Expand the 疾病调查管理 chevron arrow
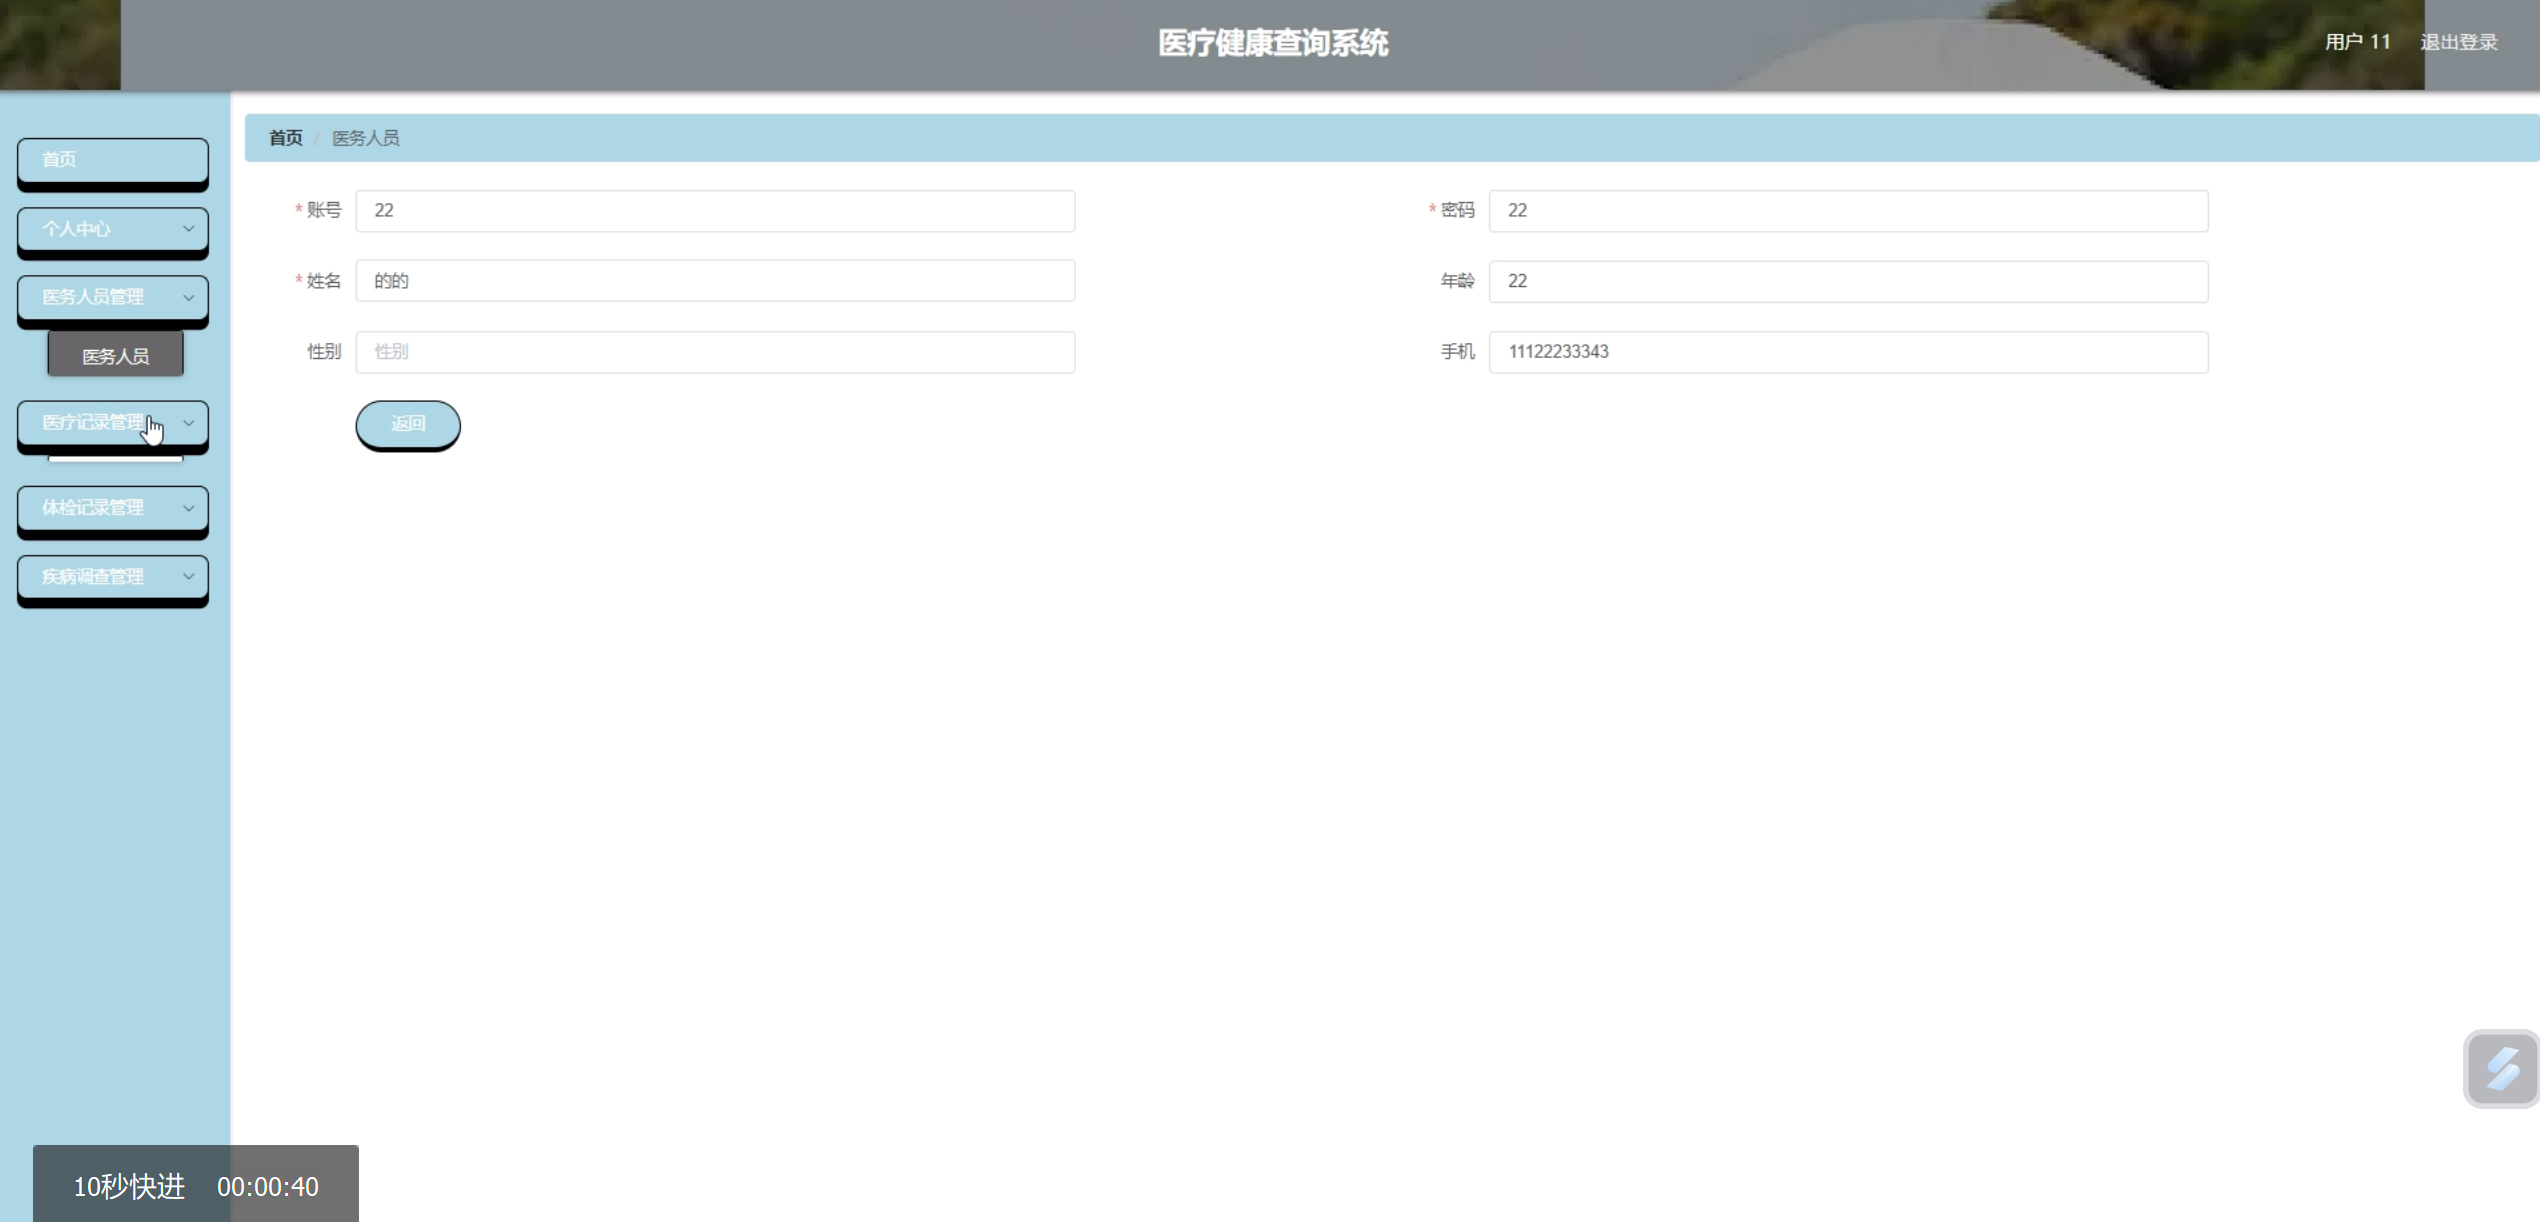Viewport: 2540px width, 1222px height. (188, 577)
